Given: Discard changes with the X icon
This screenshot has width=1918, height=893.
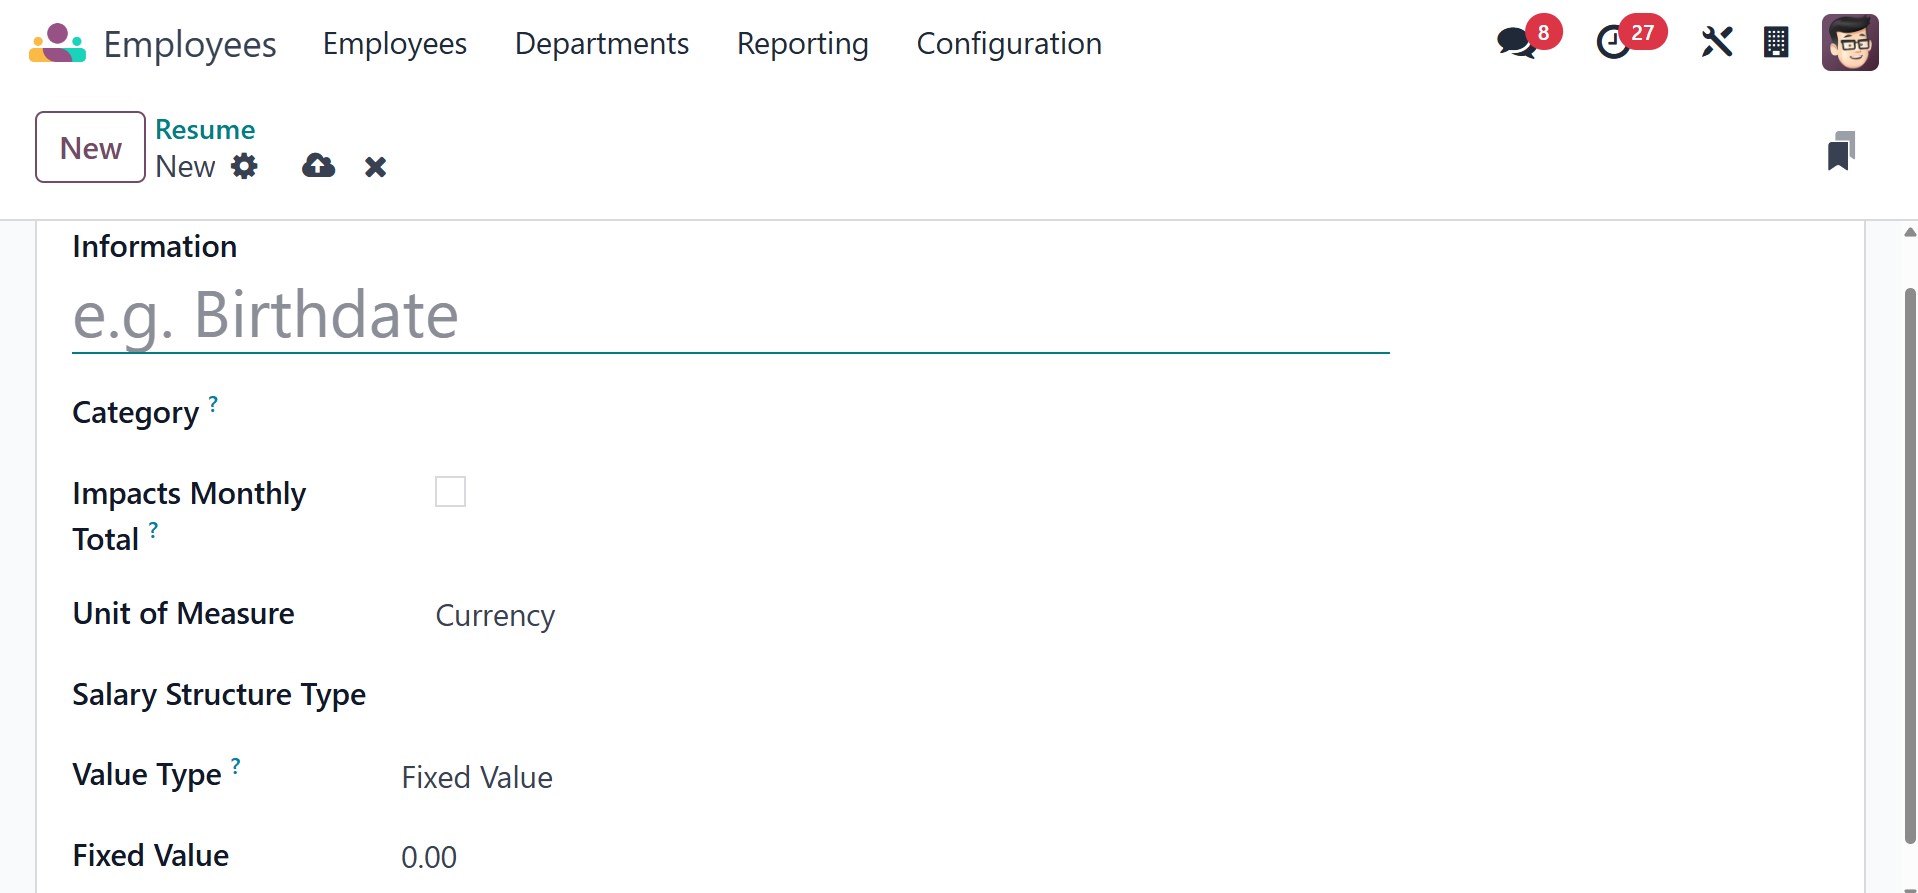Looking at the screenshot, I should [x=375, y=167].
